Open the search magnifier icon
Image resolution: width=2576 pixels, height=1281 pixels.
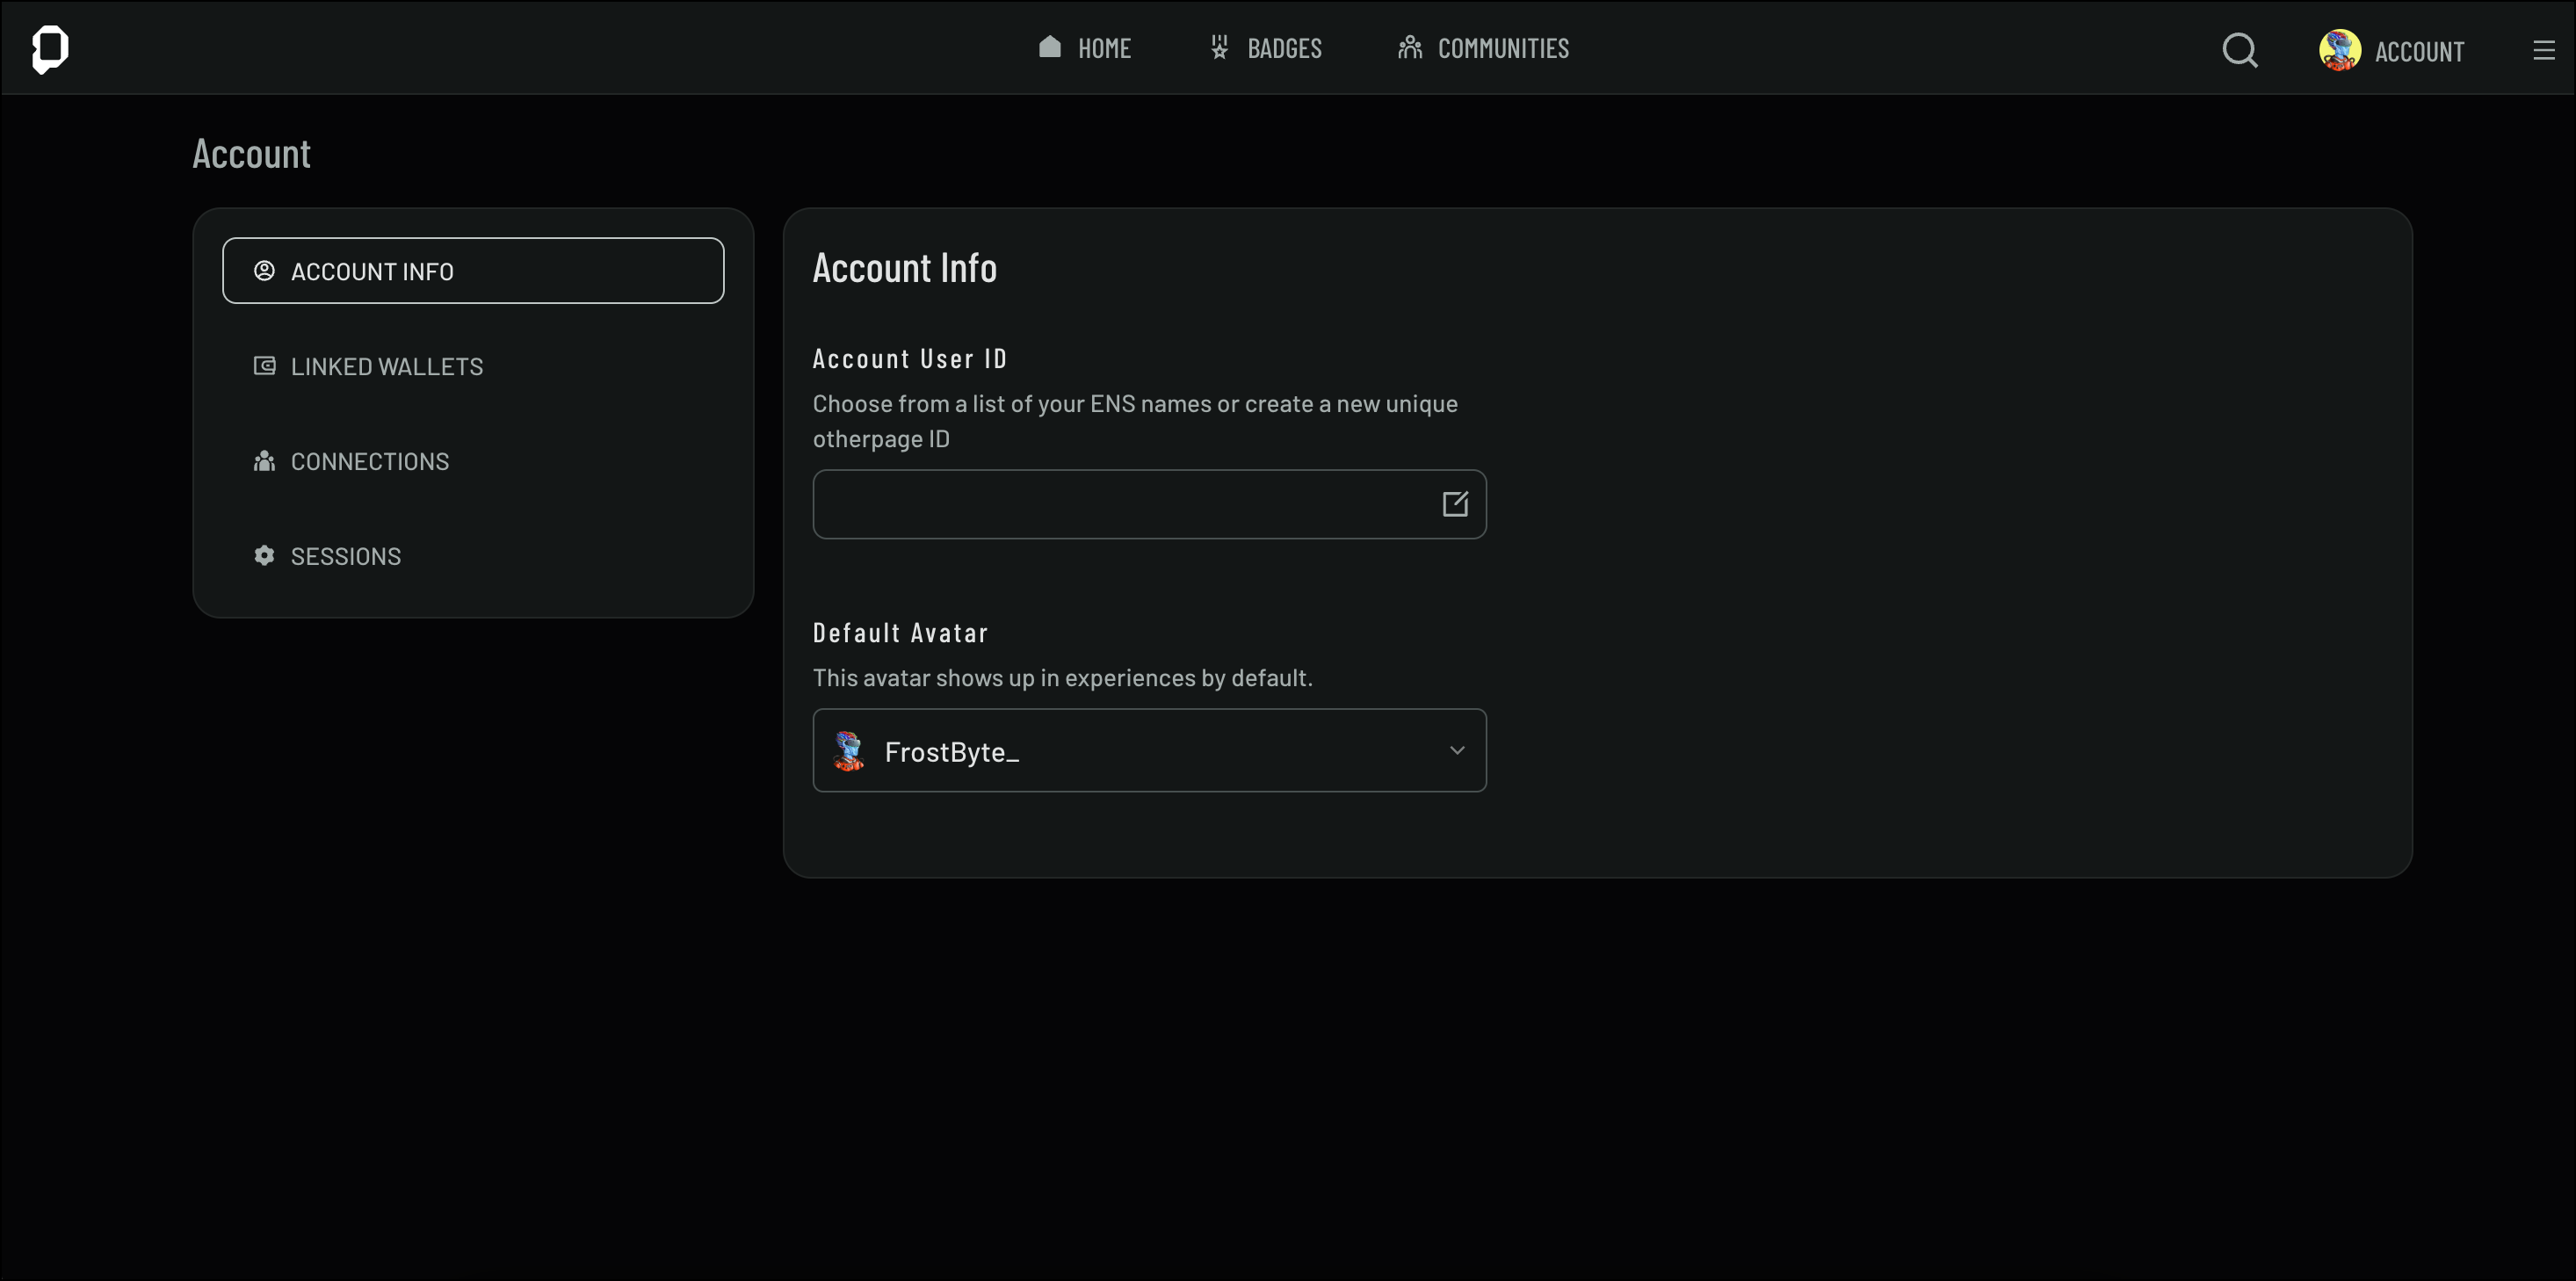pyautogui.click(x=2239, y=50)
